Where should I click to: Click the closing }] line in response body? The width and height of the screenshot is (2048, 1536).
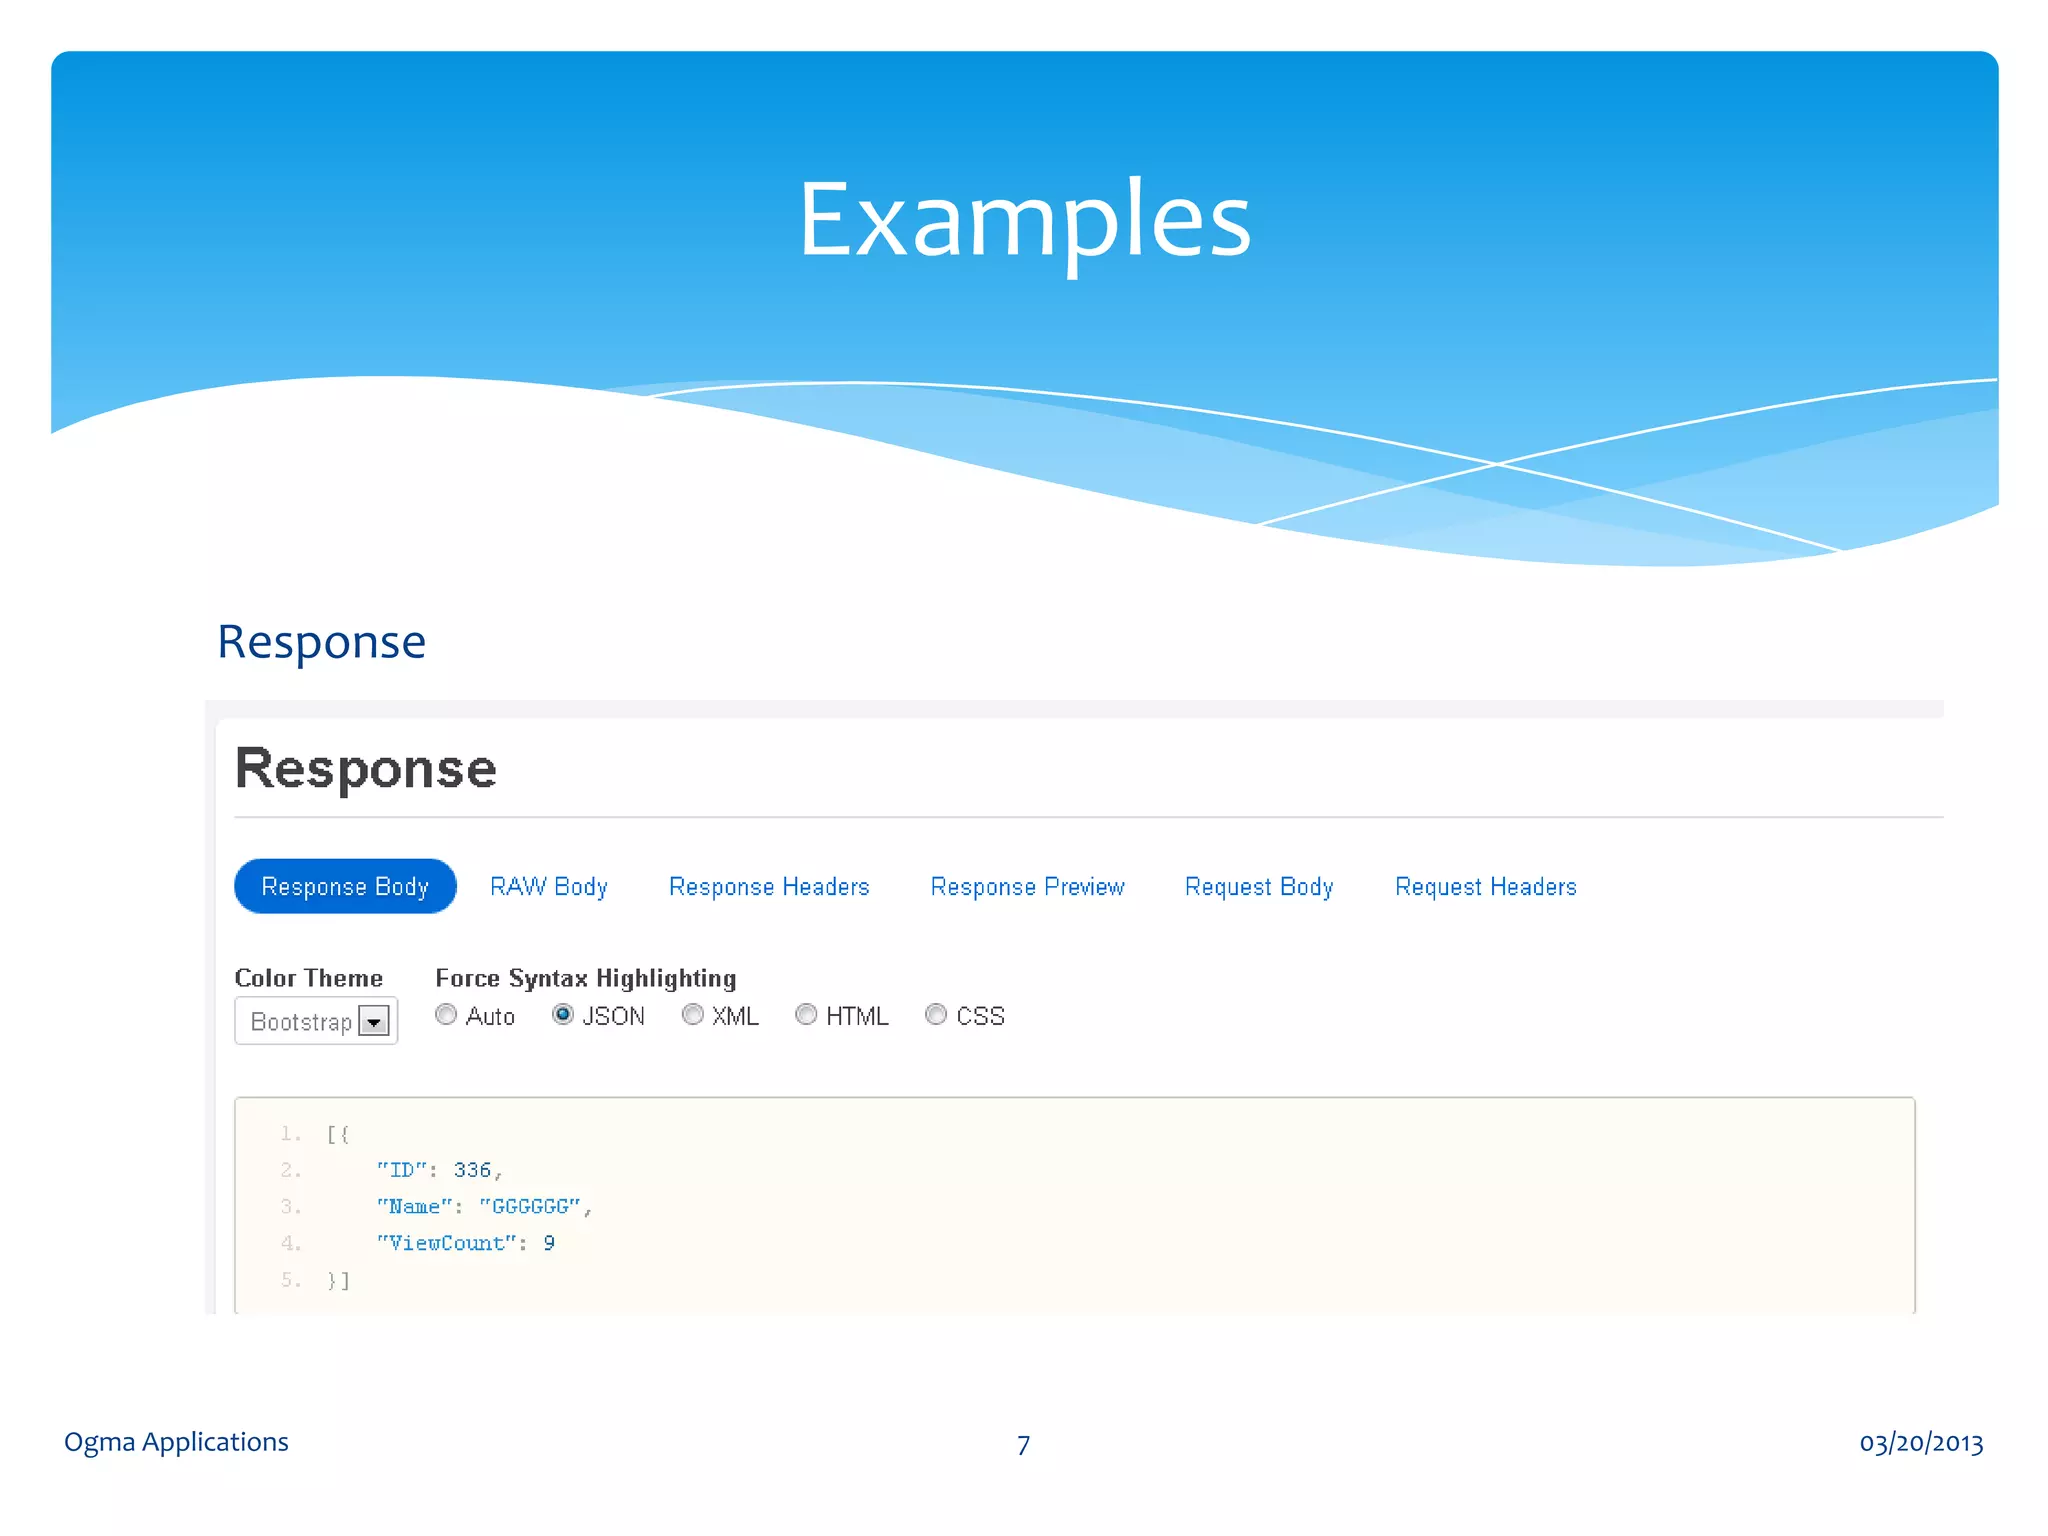[x=338, y=1280]
